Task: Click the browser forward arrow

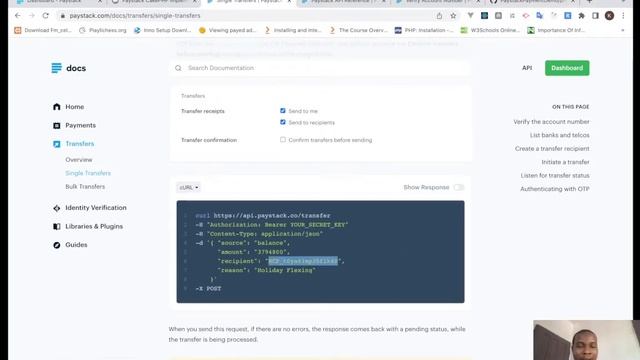Action: [32, 16]
